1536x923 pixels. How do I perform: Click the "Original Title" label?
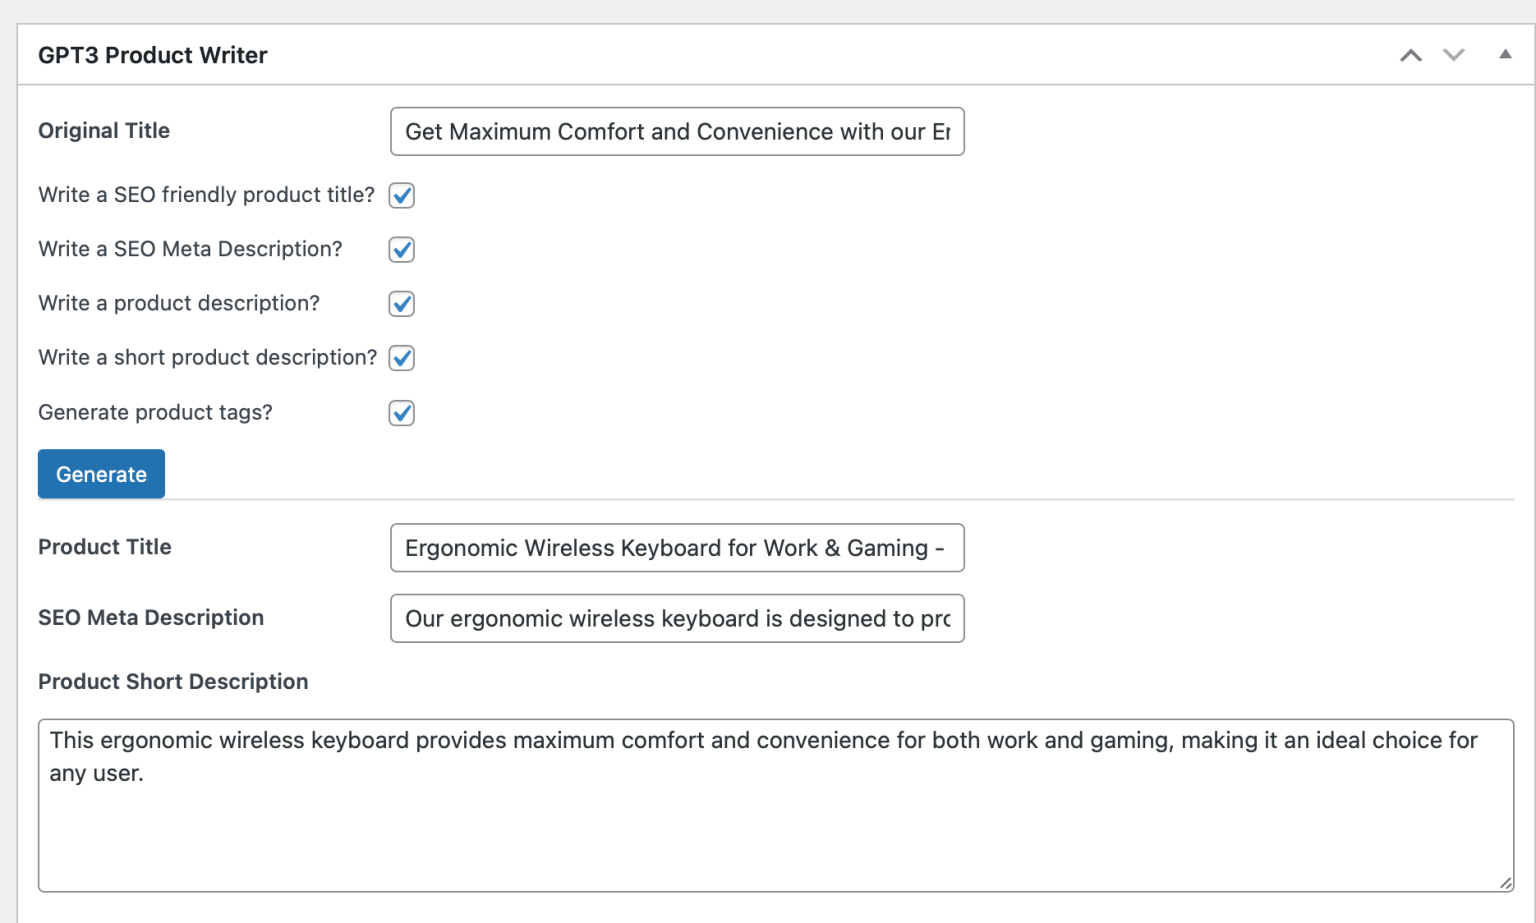tap(104, 131)
